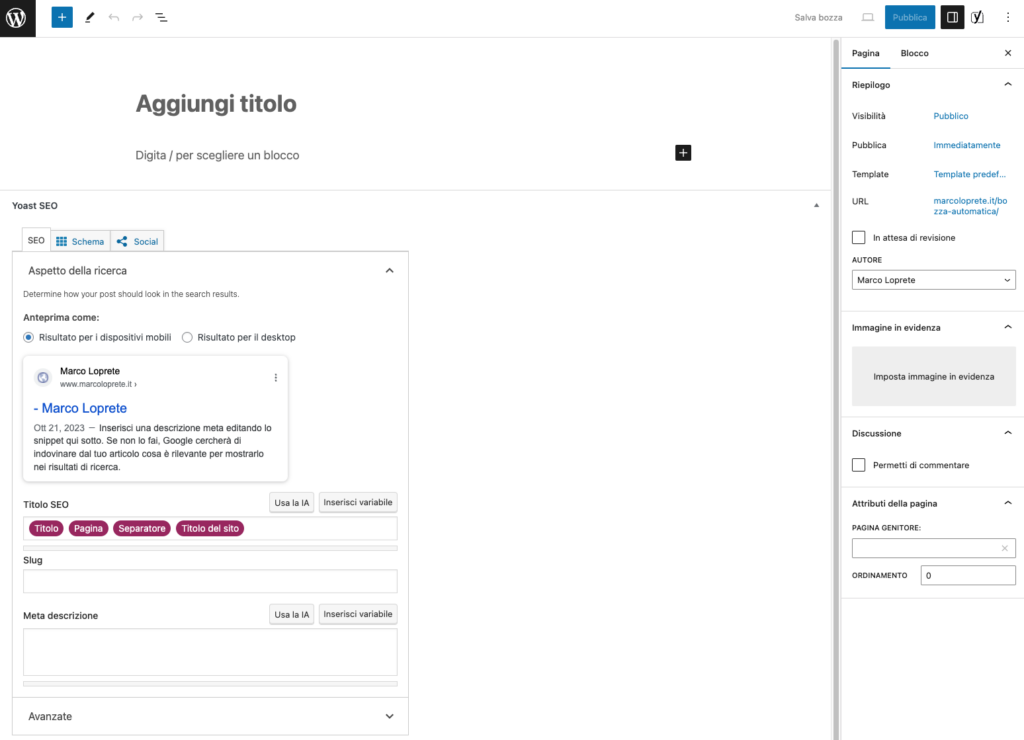Redo with the right arrow icon
This screenshot has width=1024, height=740.
(x=137, y=18)
